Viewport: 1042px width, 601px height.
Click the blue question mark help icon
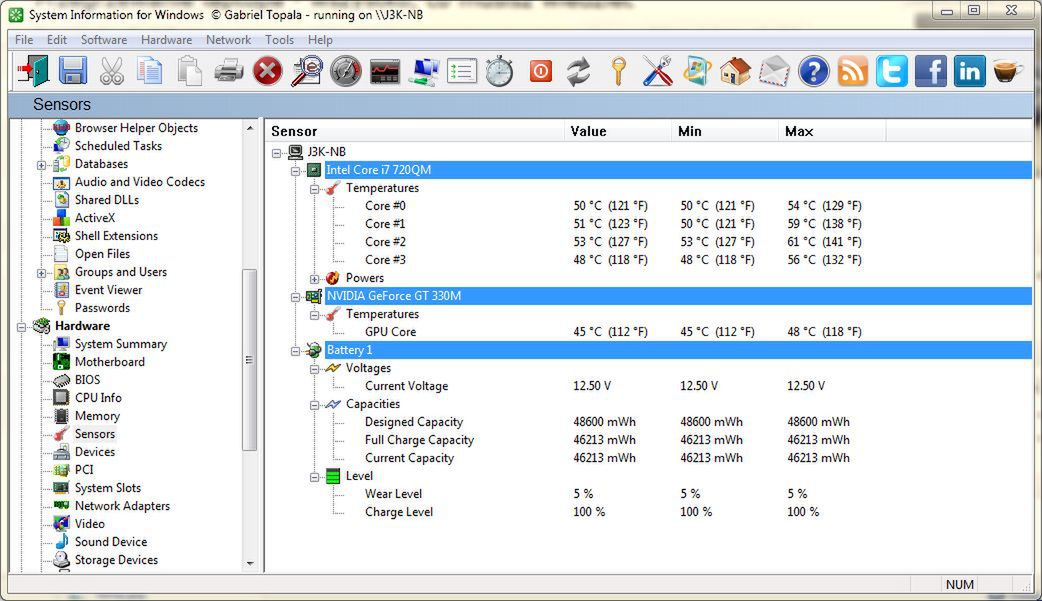tap(813, 71)
